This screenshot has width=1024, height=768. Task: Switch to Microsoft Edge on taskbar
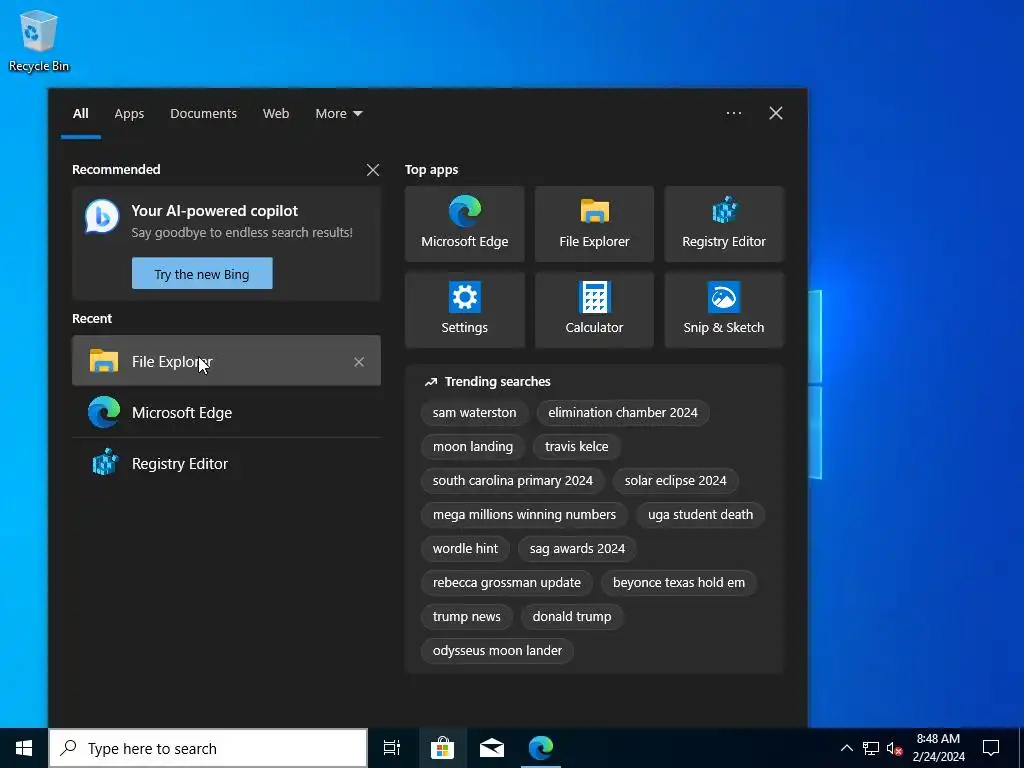541,748
